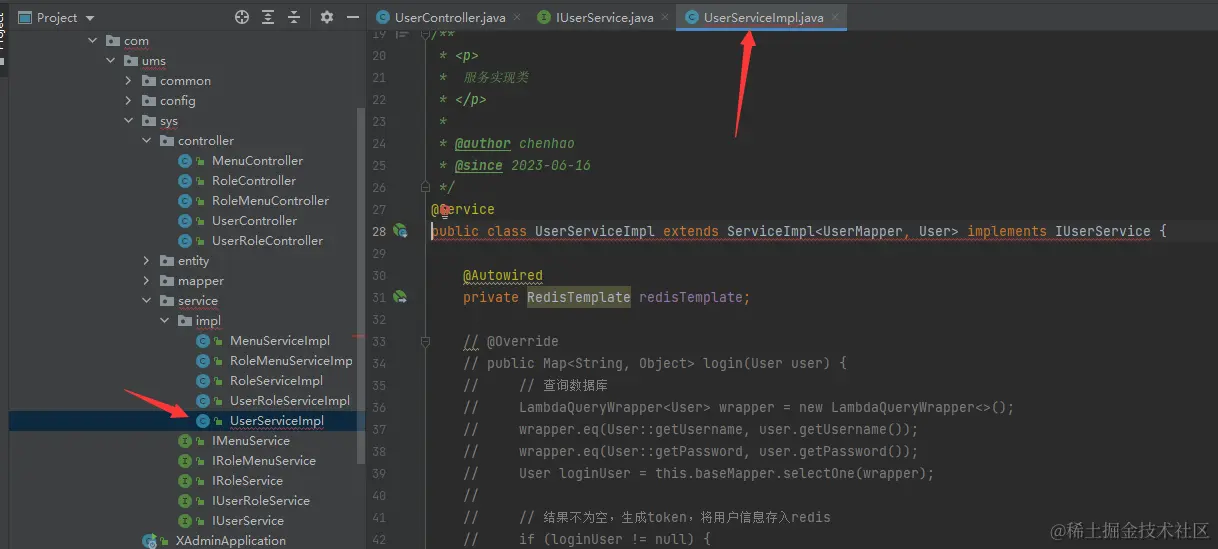Close the UserServiceImpl.java tab
This screenshot has width=1218, height=549.
tap(835, 17)
